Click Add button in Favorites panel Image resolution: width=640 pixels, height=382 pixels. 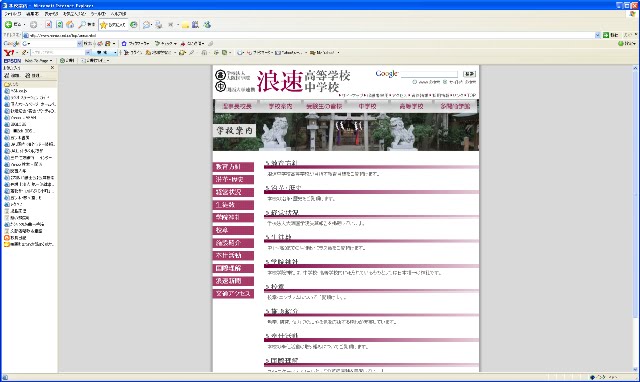[x=12, y=76]
